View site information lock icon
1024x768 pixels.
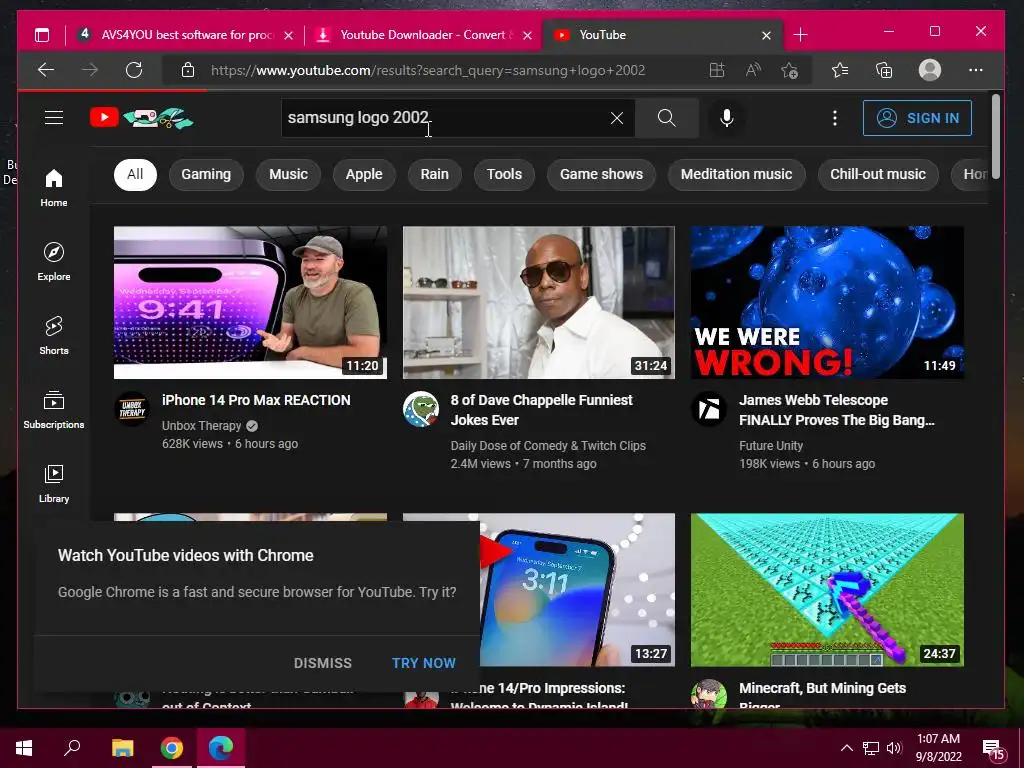click(x=187, y=70)
